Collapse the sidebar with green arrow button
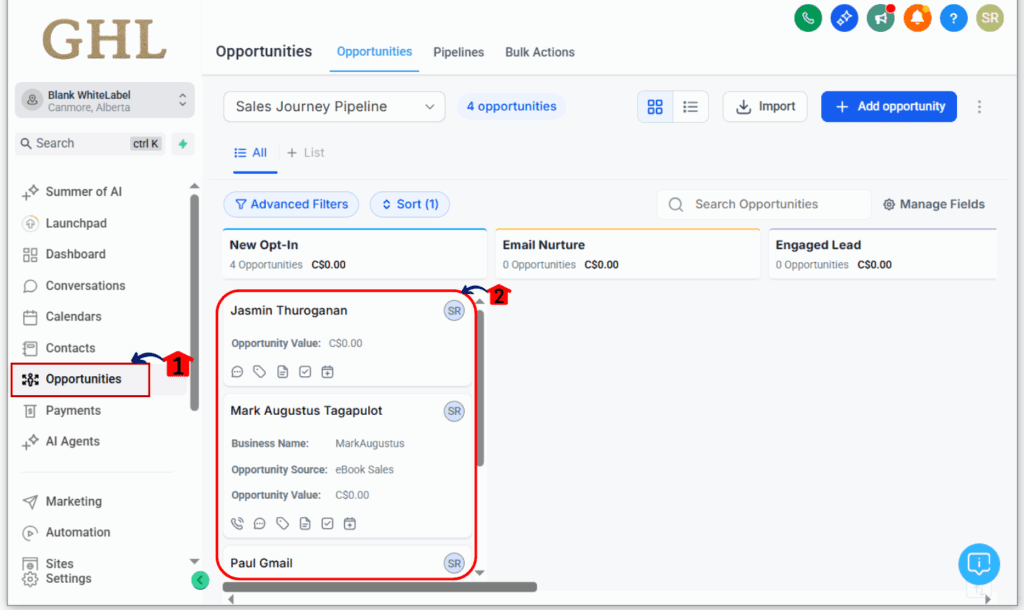1024x610 pixels. pyautogui.click(x=200, y=580)
